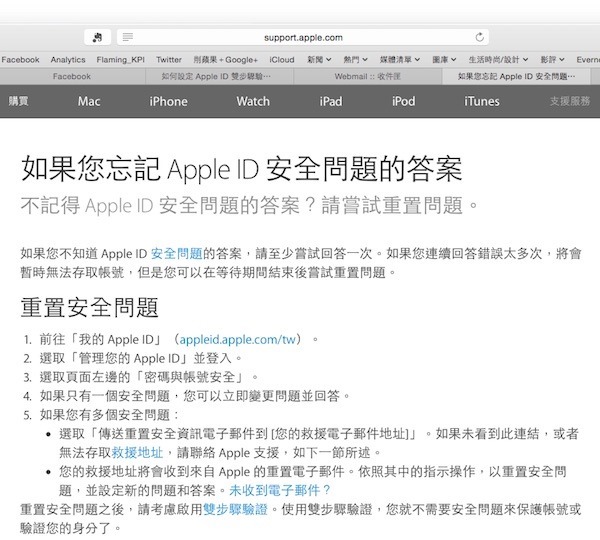This screenshot has height=540, width=600.
Task: Open the Analytics bookmark
Action: coord(68,60)
